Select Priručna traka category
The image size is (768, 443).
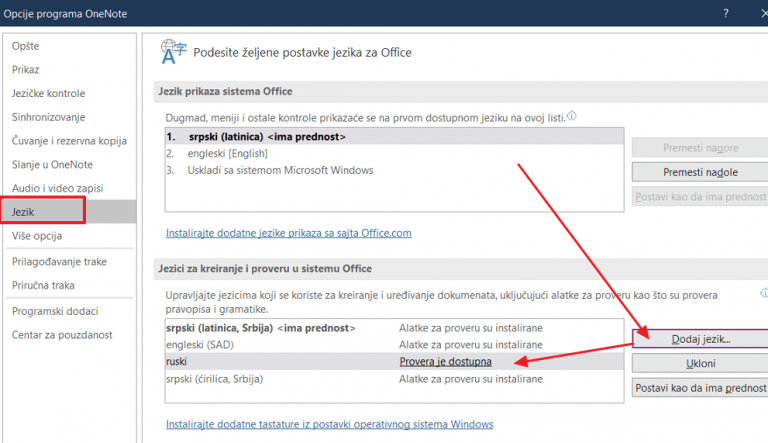click(43, 285)
